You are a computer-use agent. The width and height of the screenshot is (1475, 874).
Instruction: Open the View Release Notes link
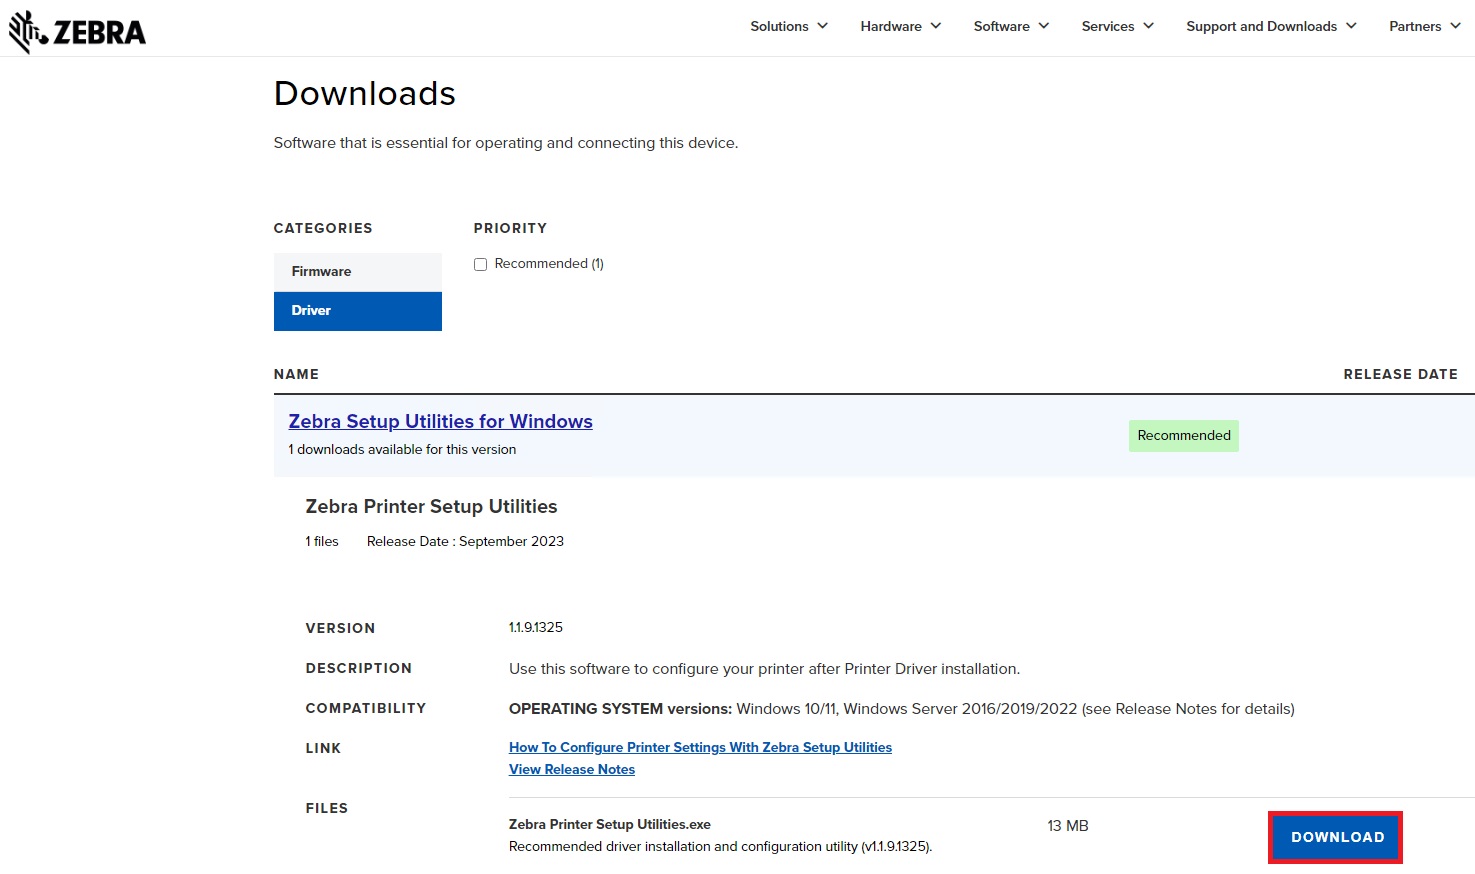coord(572,769)
